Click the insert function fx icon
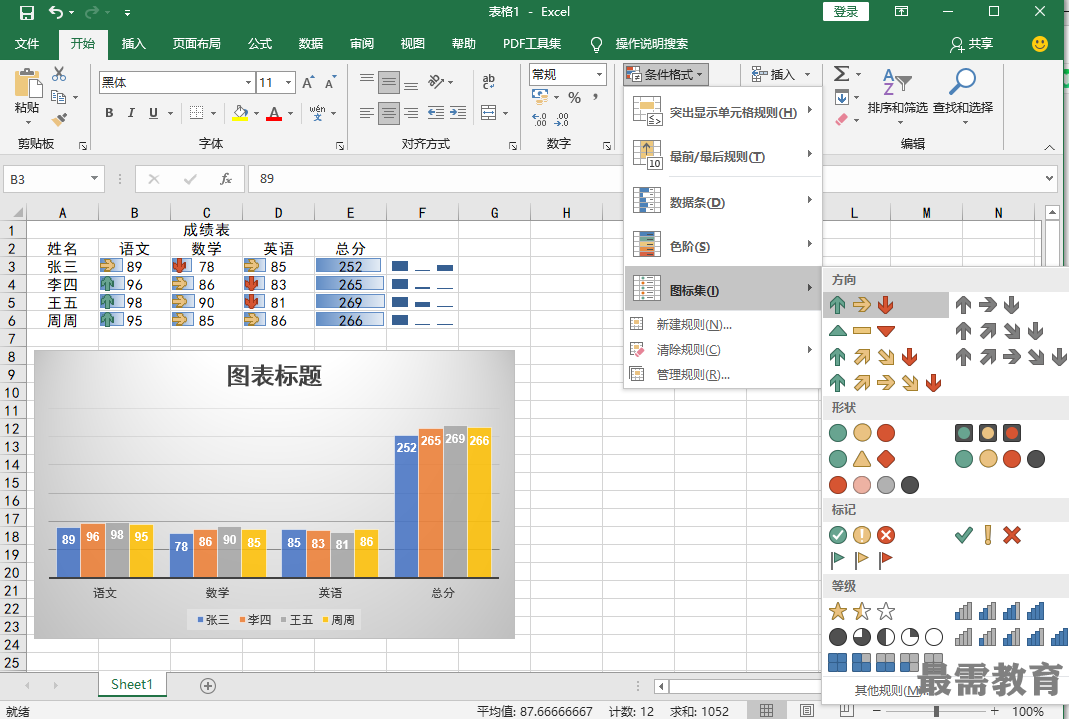 click(226, 179)
